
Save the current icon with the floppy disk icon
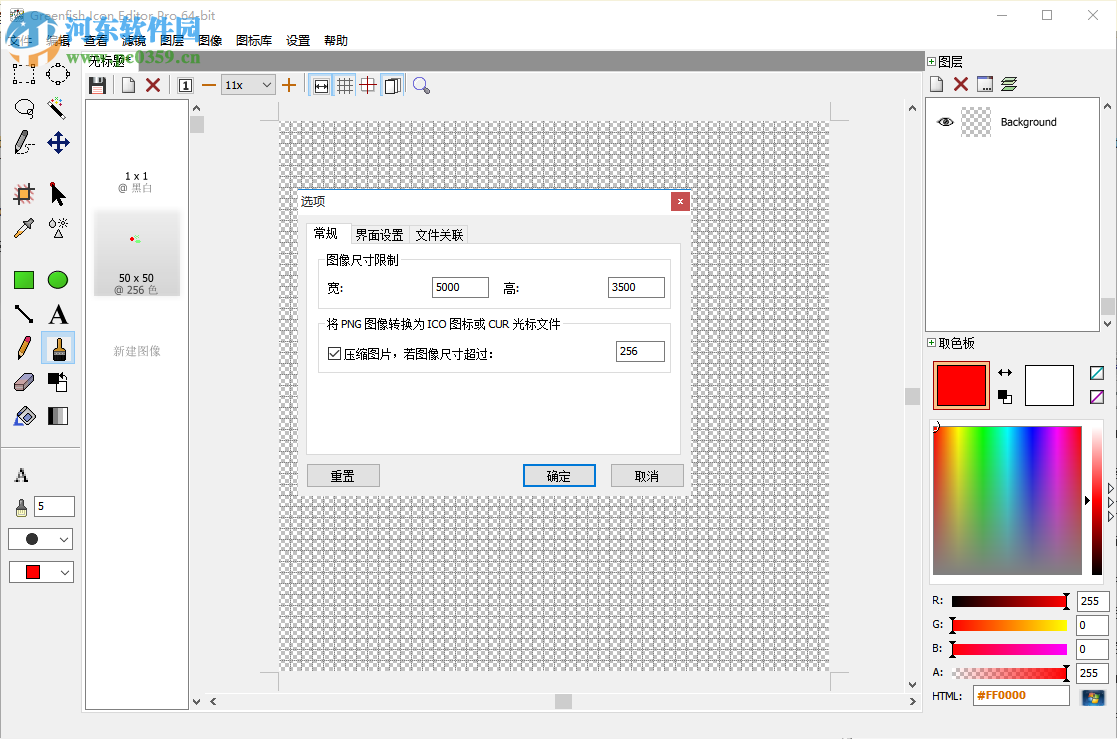[x=97, y=85]
